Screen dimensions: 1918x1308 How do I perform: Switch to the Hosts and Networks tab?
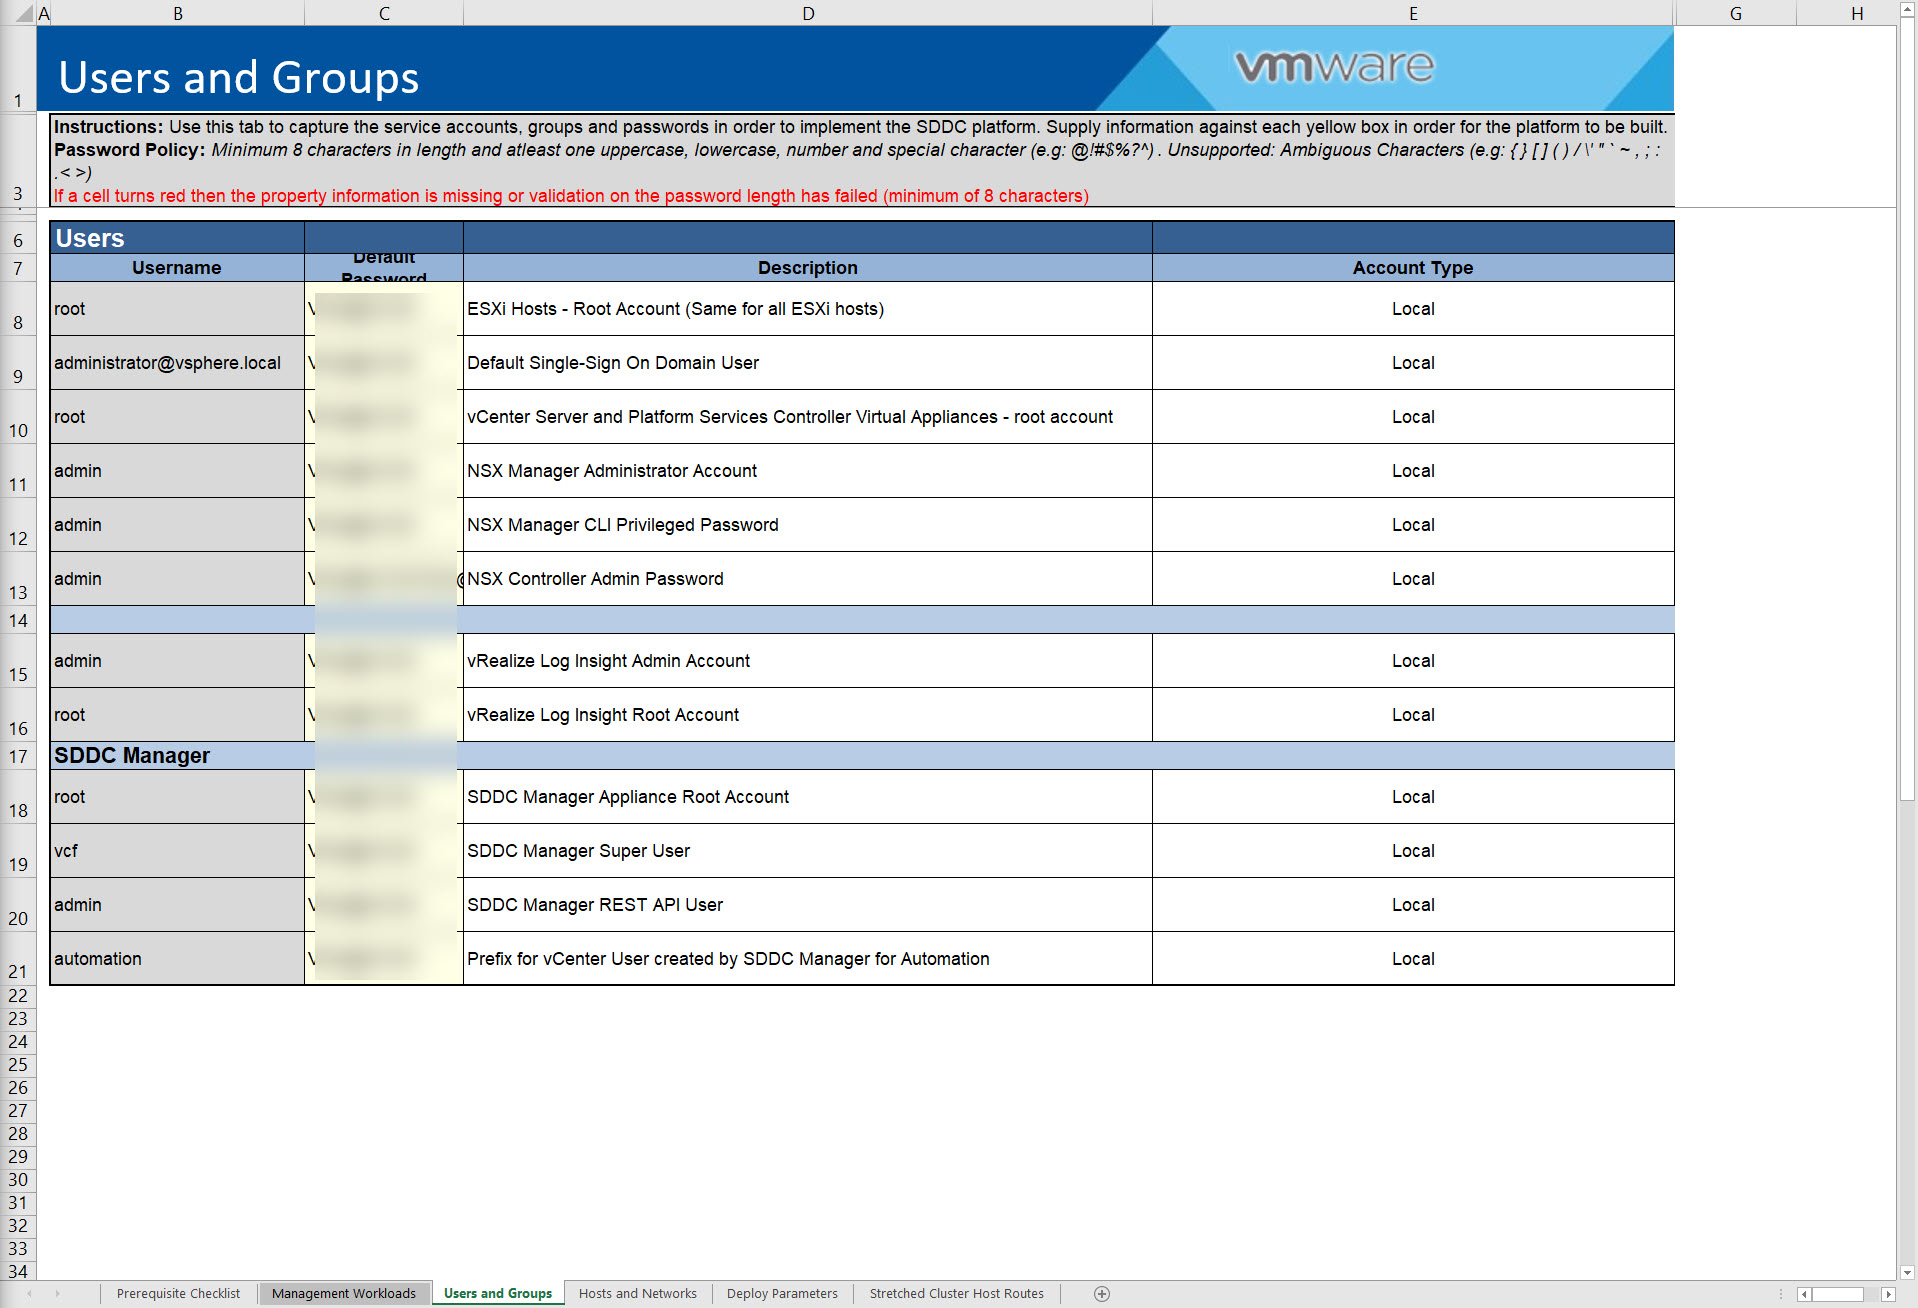[637, 1294]
